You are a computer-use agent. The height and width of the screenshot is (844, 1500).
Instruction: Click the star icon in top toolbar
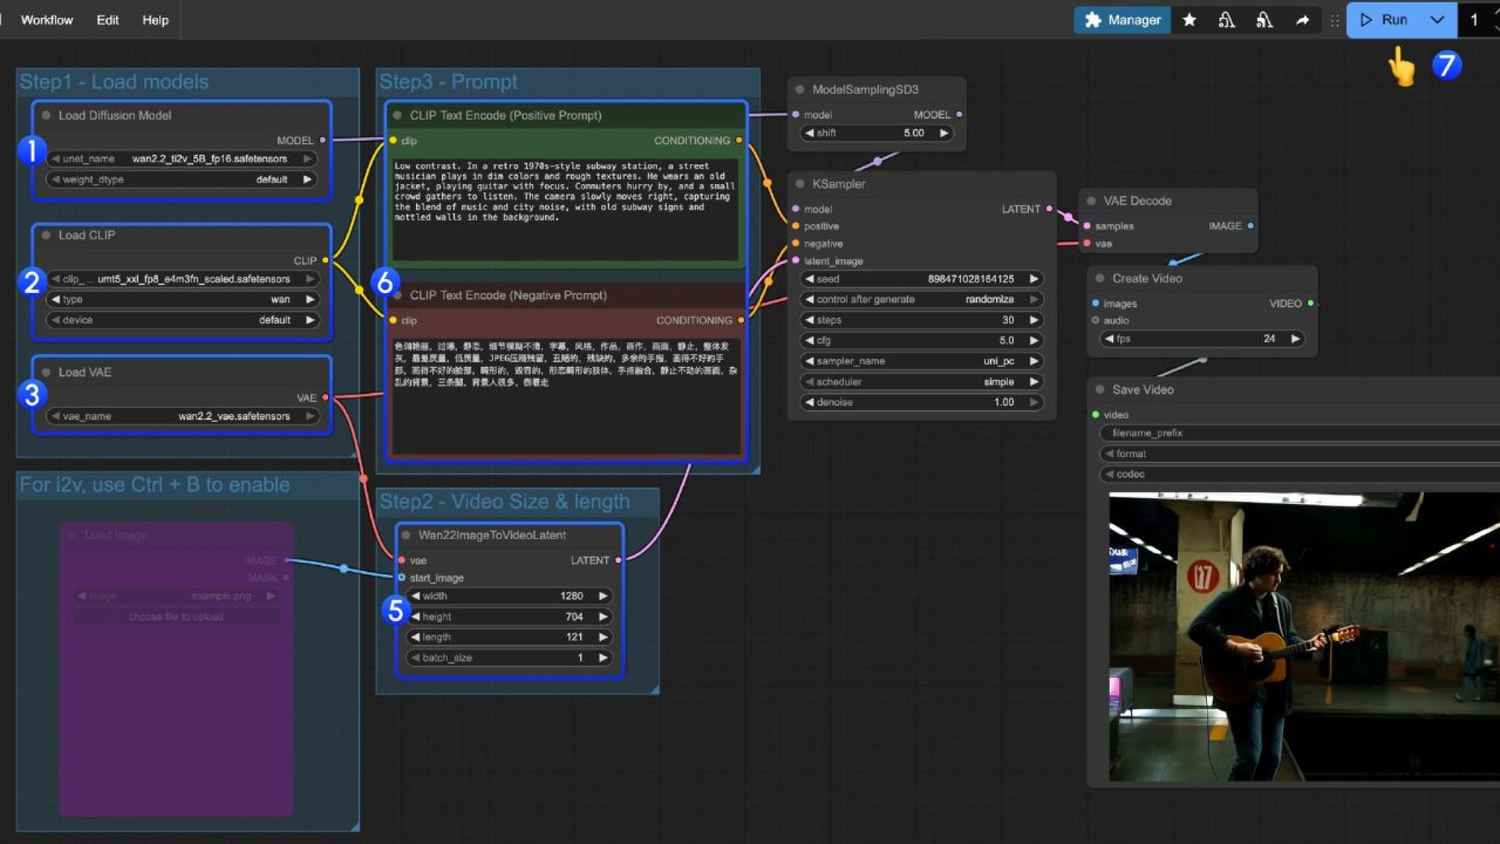point(1189,20)
